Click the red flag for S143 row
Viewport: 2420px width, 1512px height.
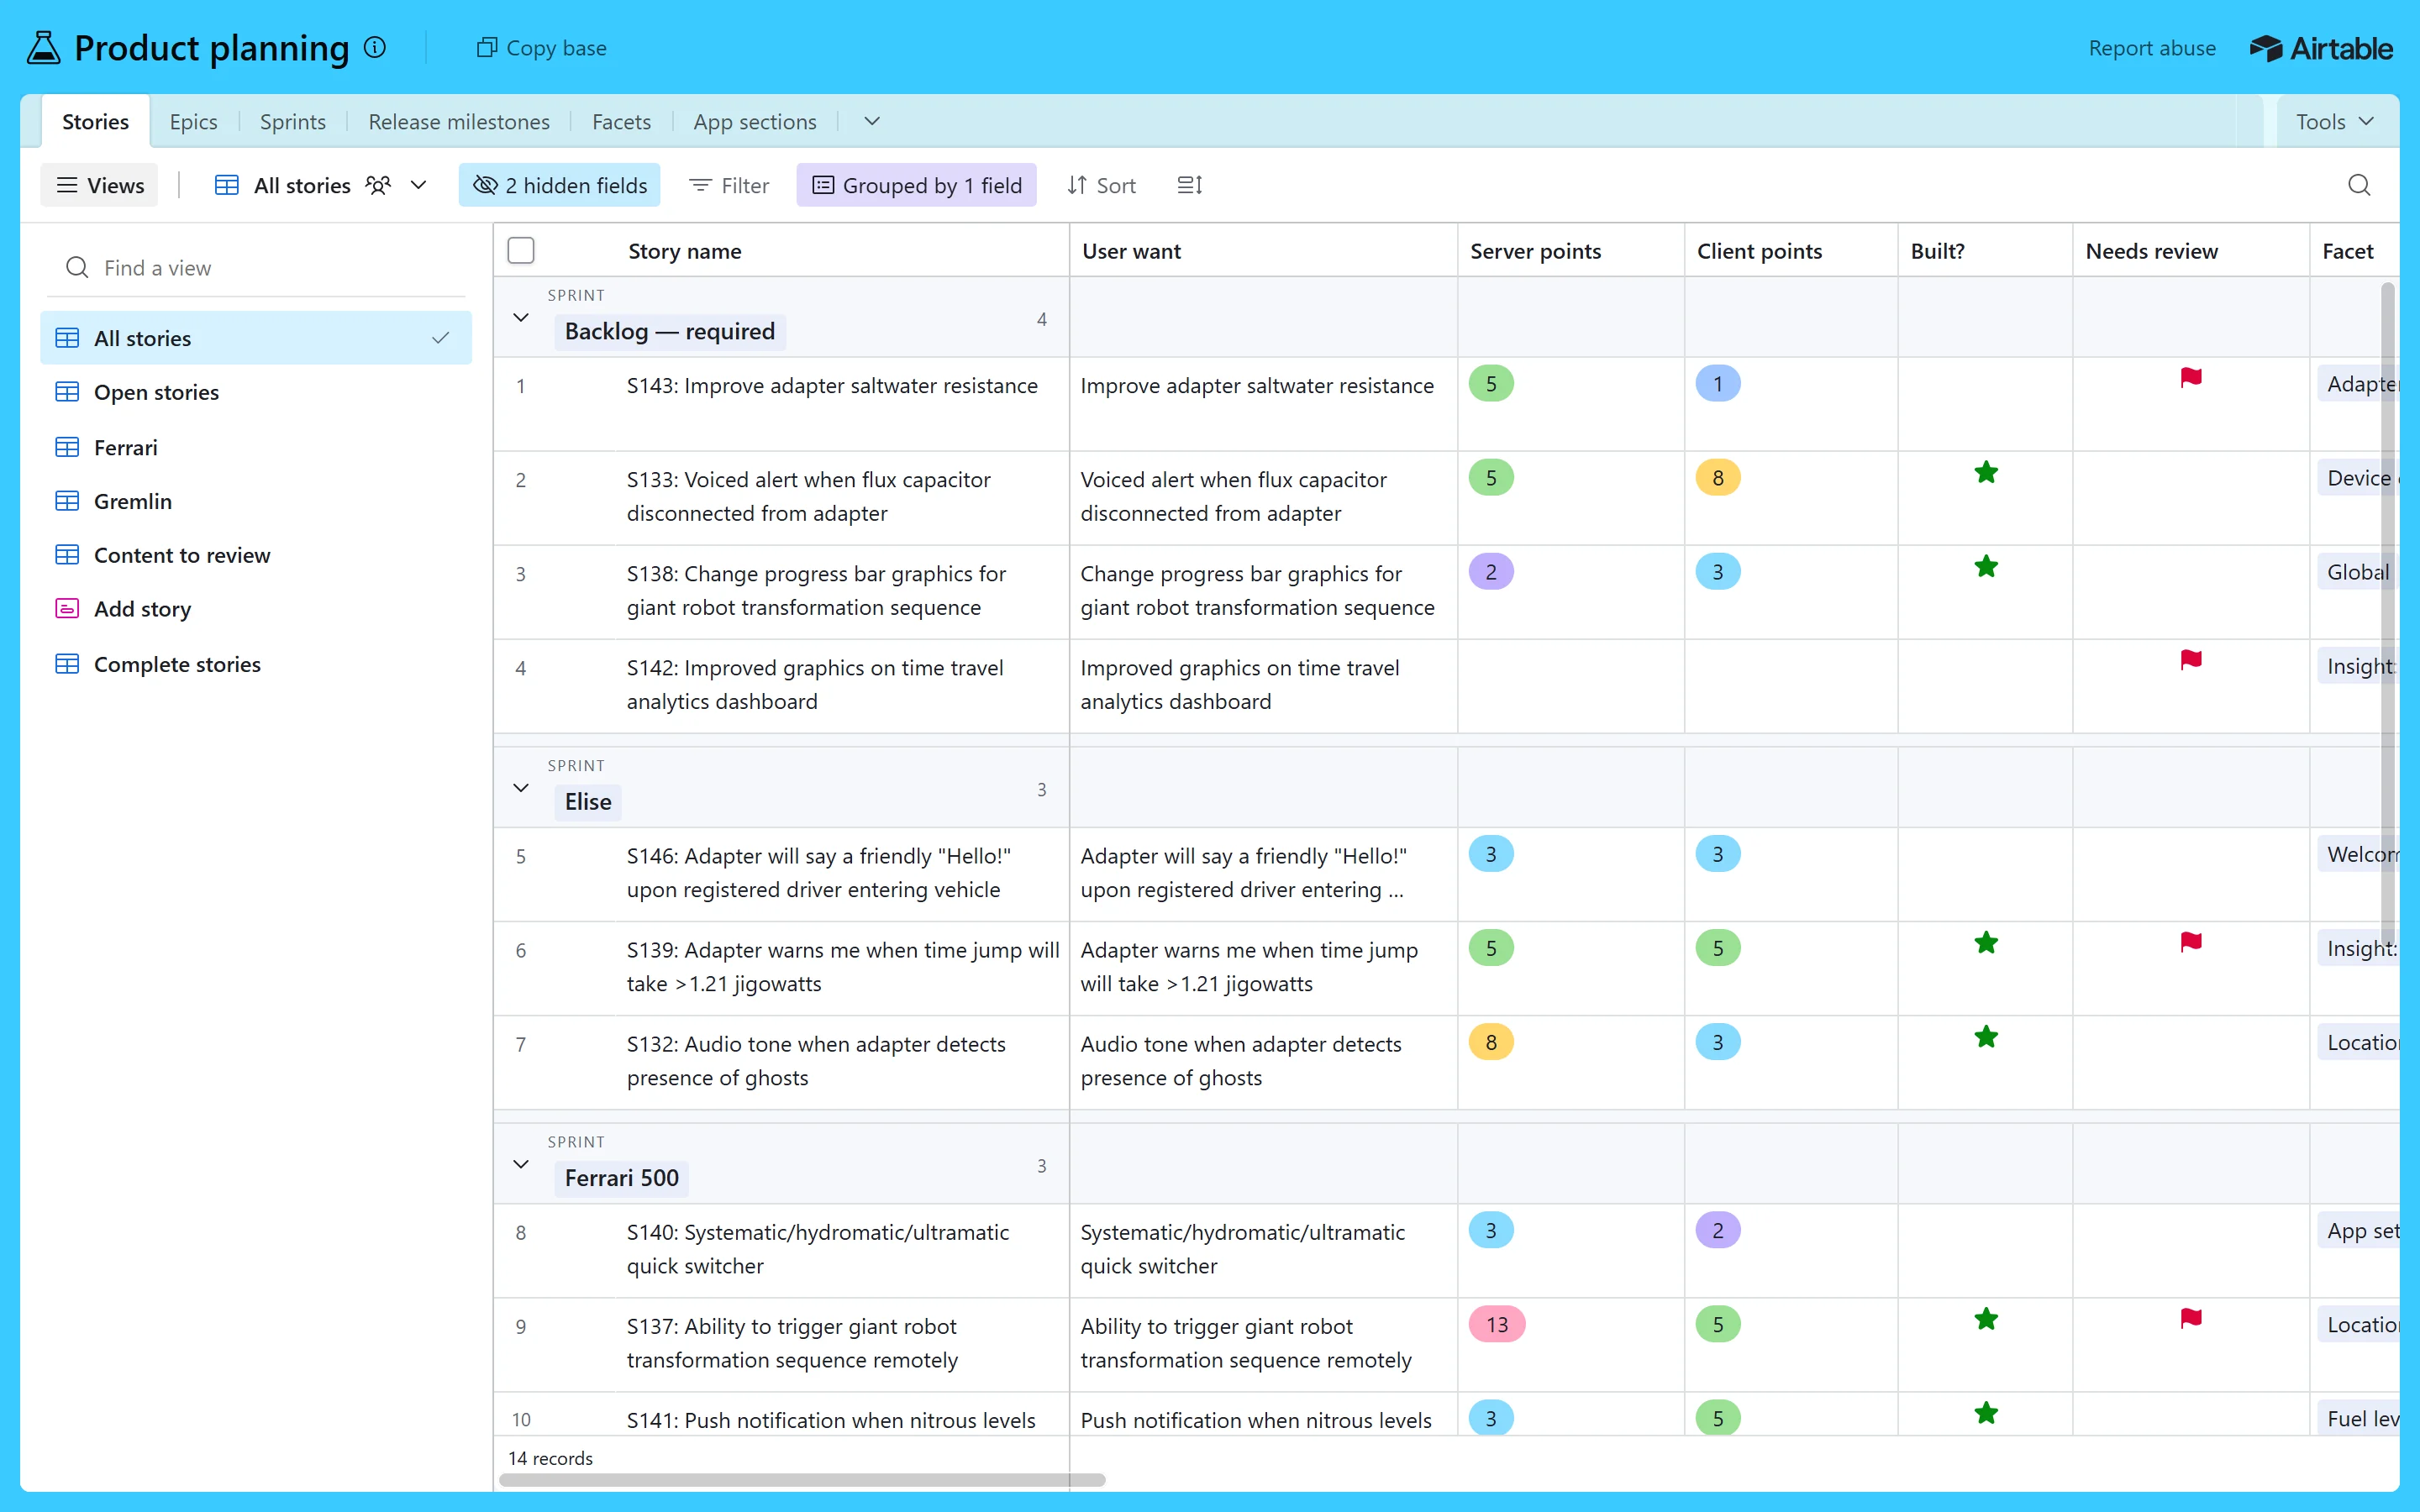(2191, 378)
